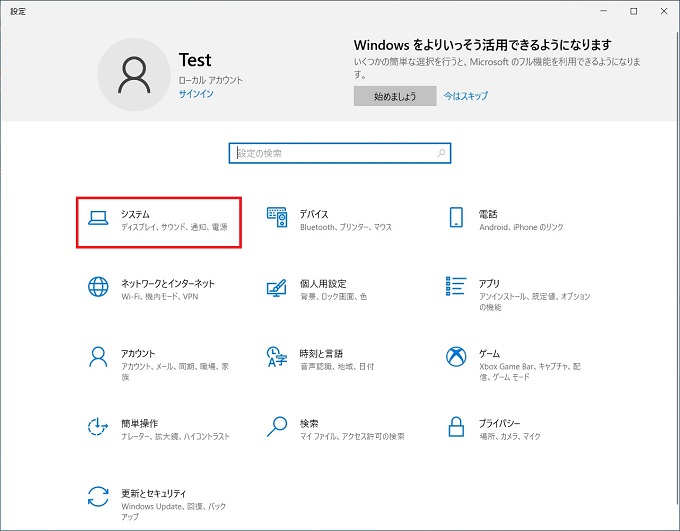The height and width of the screenshot is (531, 680).
Task: Open the デバイス keyboard and speaker icon
Action: point(277,217)
